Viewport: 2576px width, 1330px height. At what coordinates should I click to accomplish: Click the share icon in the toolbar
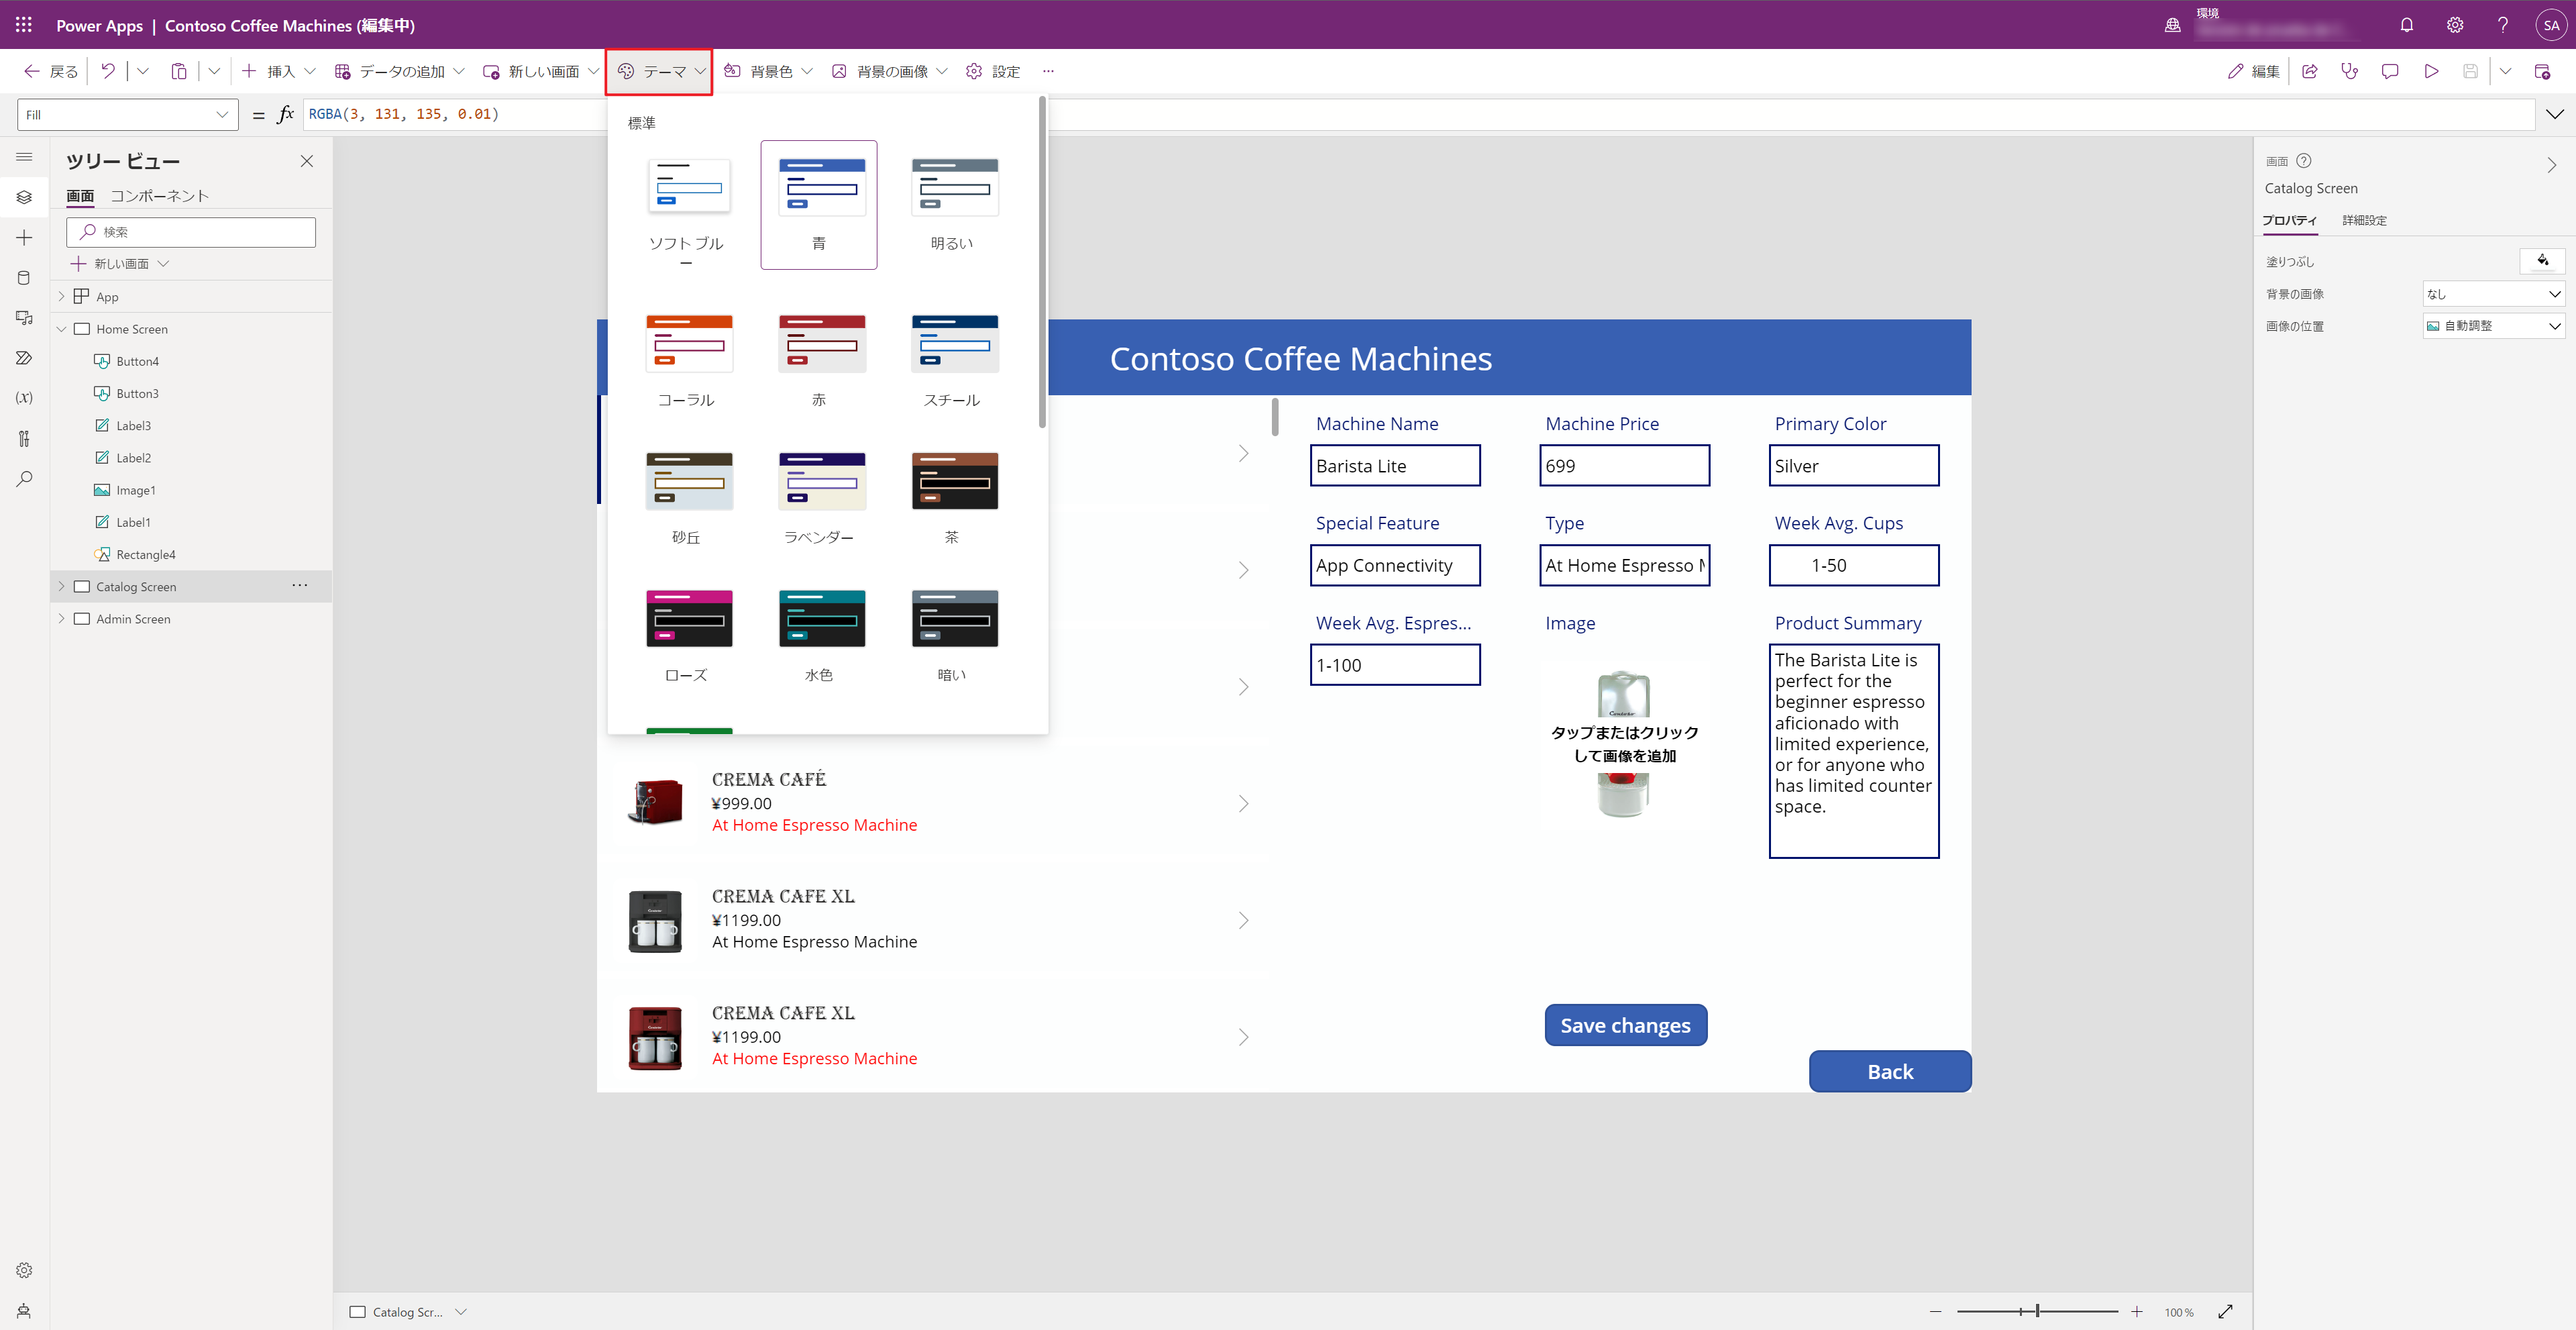(2309, 71)
